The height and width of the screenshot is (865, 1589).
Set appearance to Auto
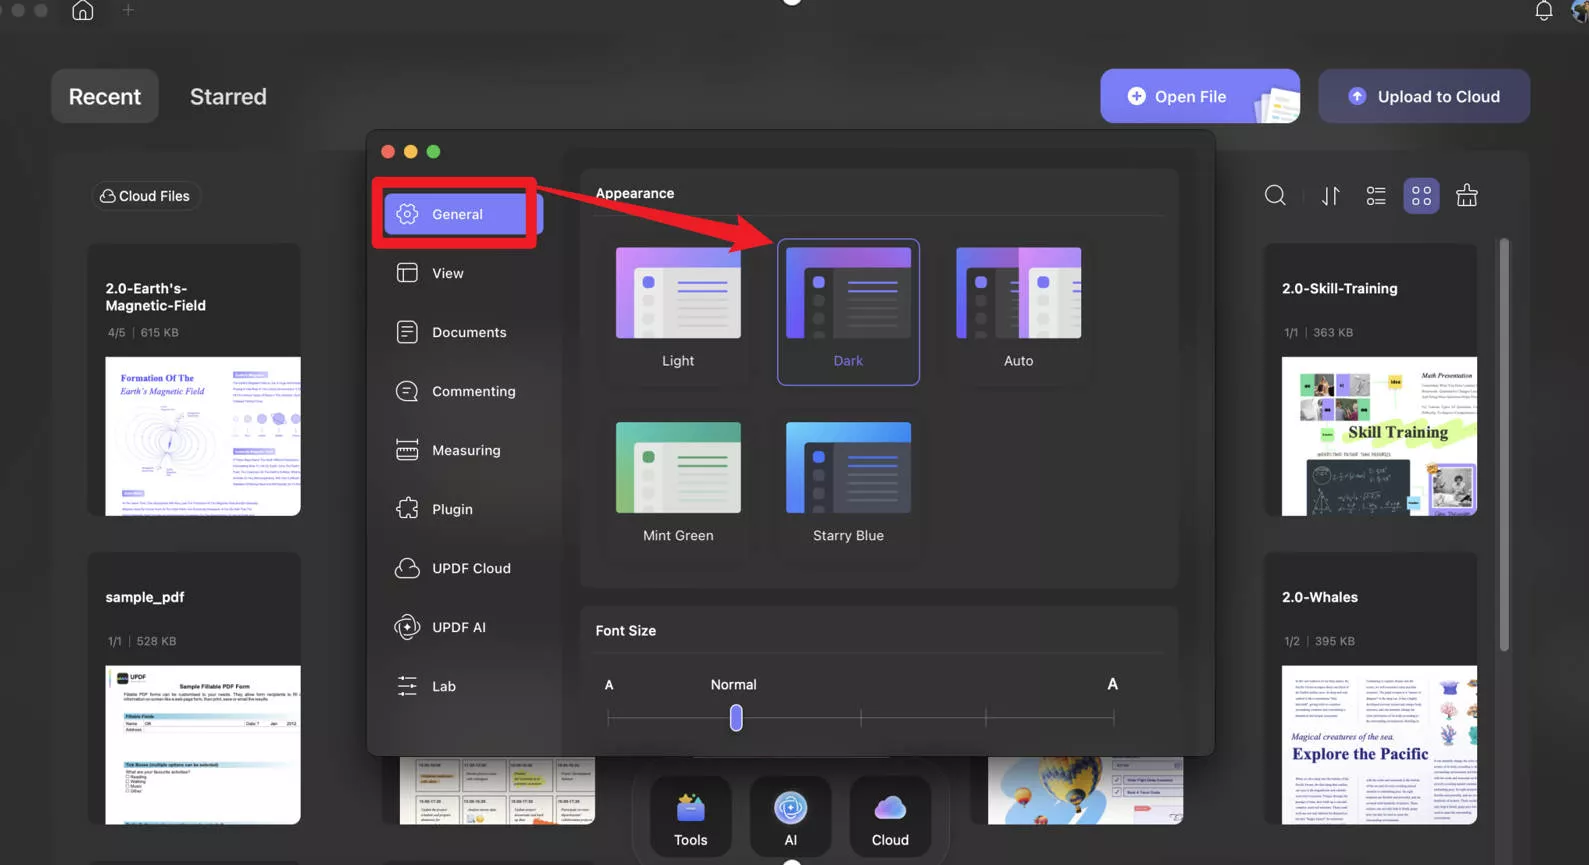click(1018, 310)
